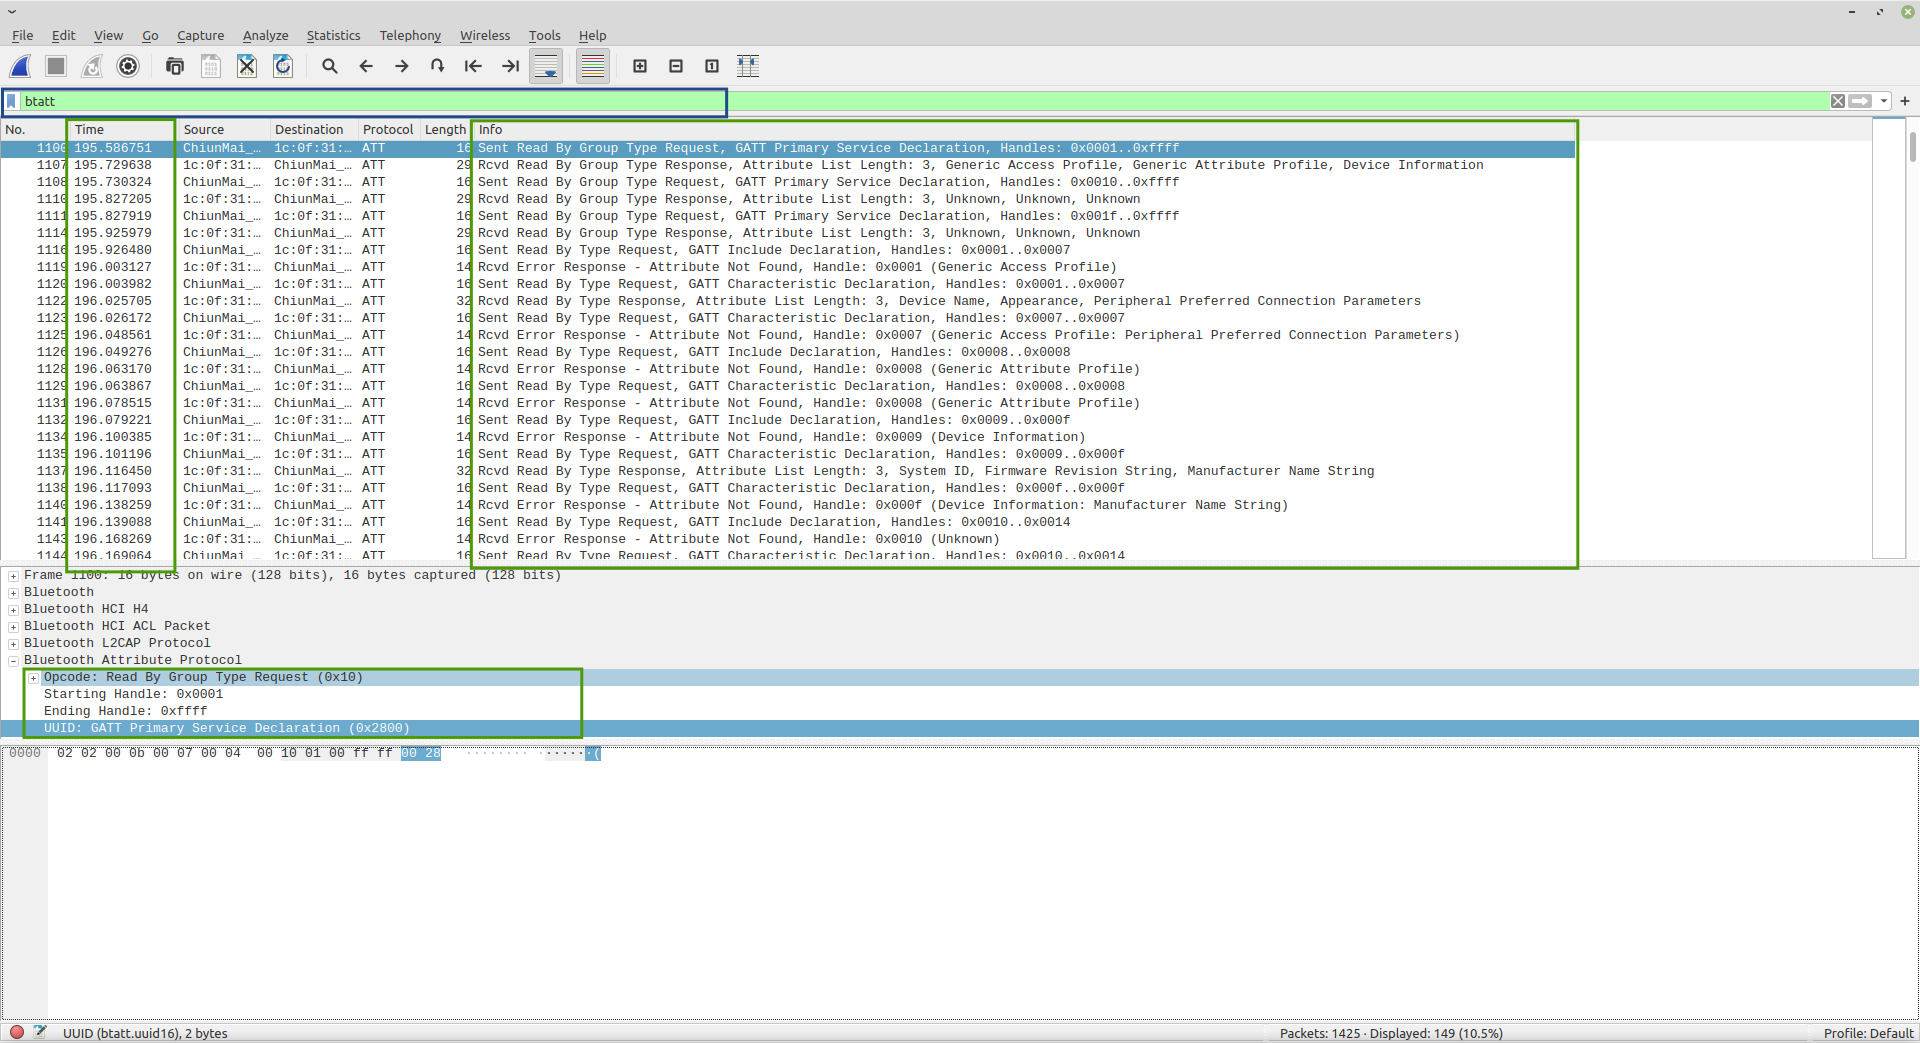Zoom in the main window text
Screen dimensions: 1920x1043
tap(640, 66)
